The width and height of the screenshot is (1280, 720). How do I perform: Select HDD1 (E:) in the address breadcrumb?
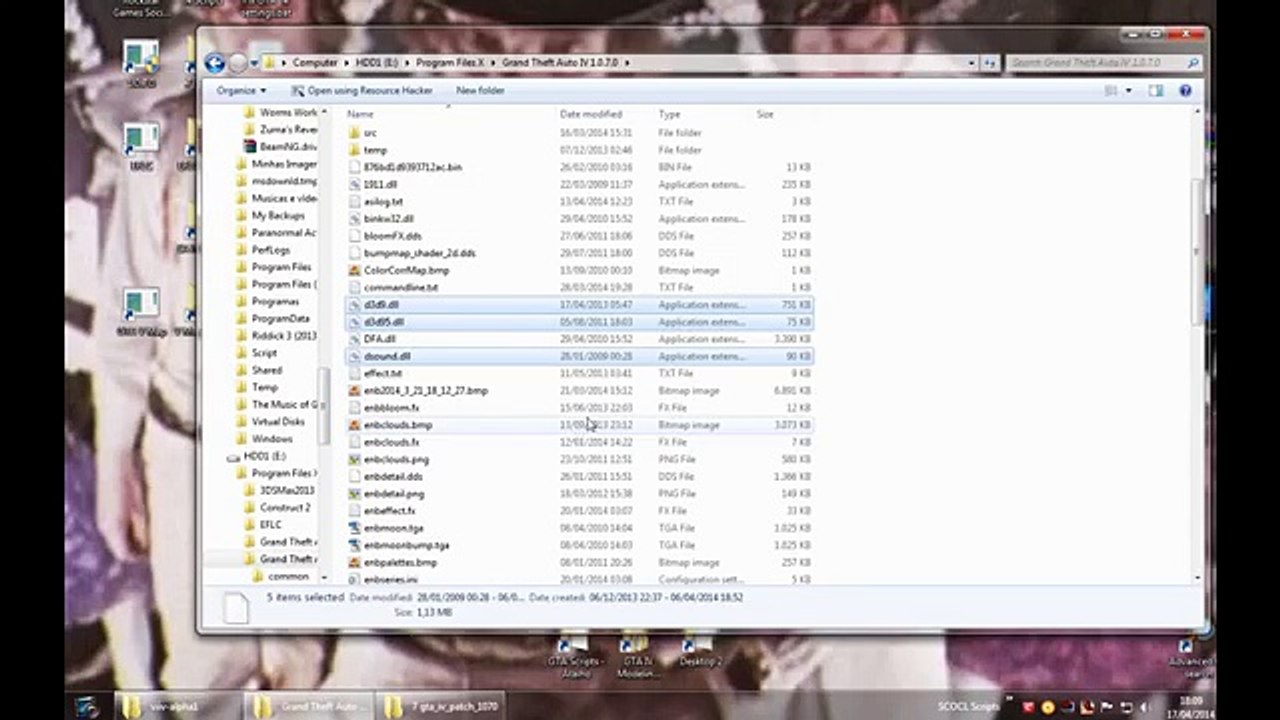tap(377, 63)
